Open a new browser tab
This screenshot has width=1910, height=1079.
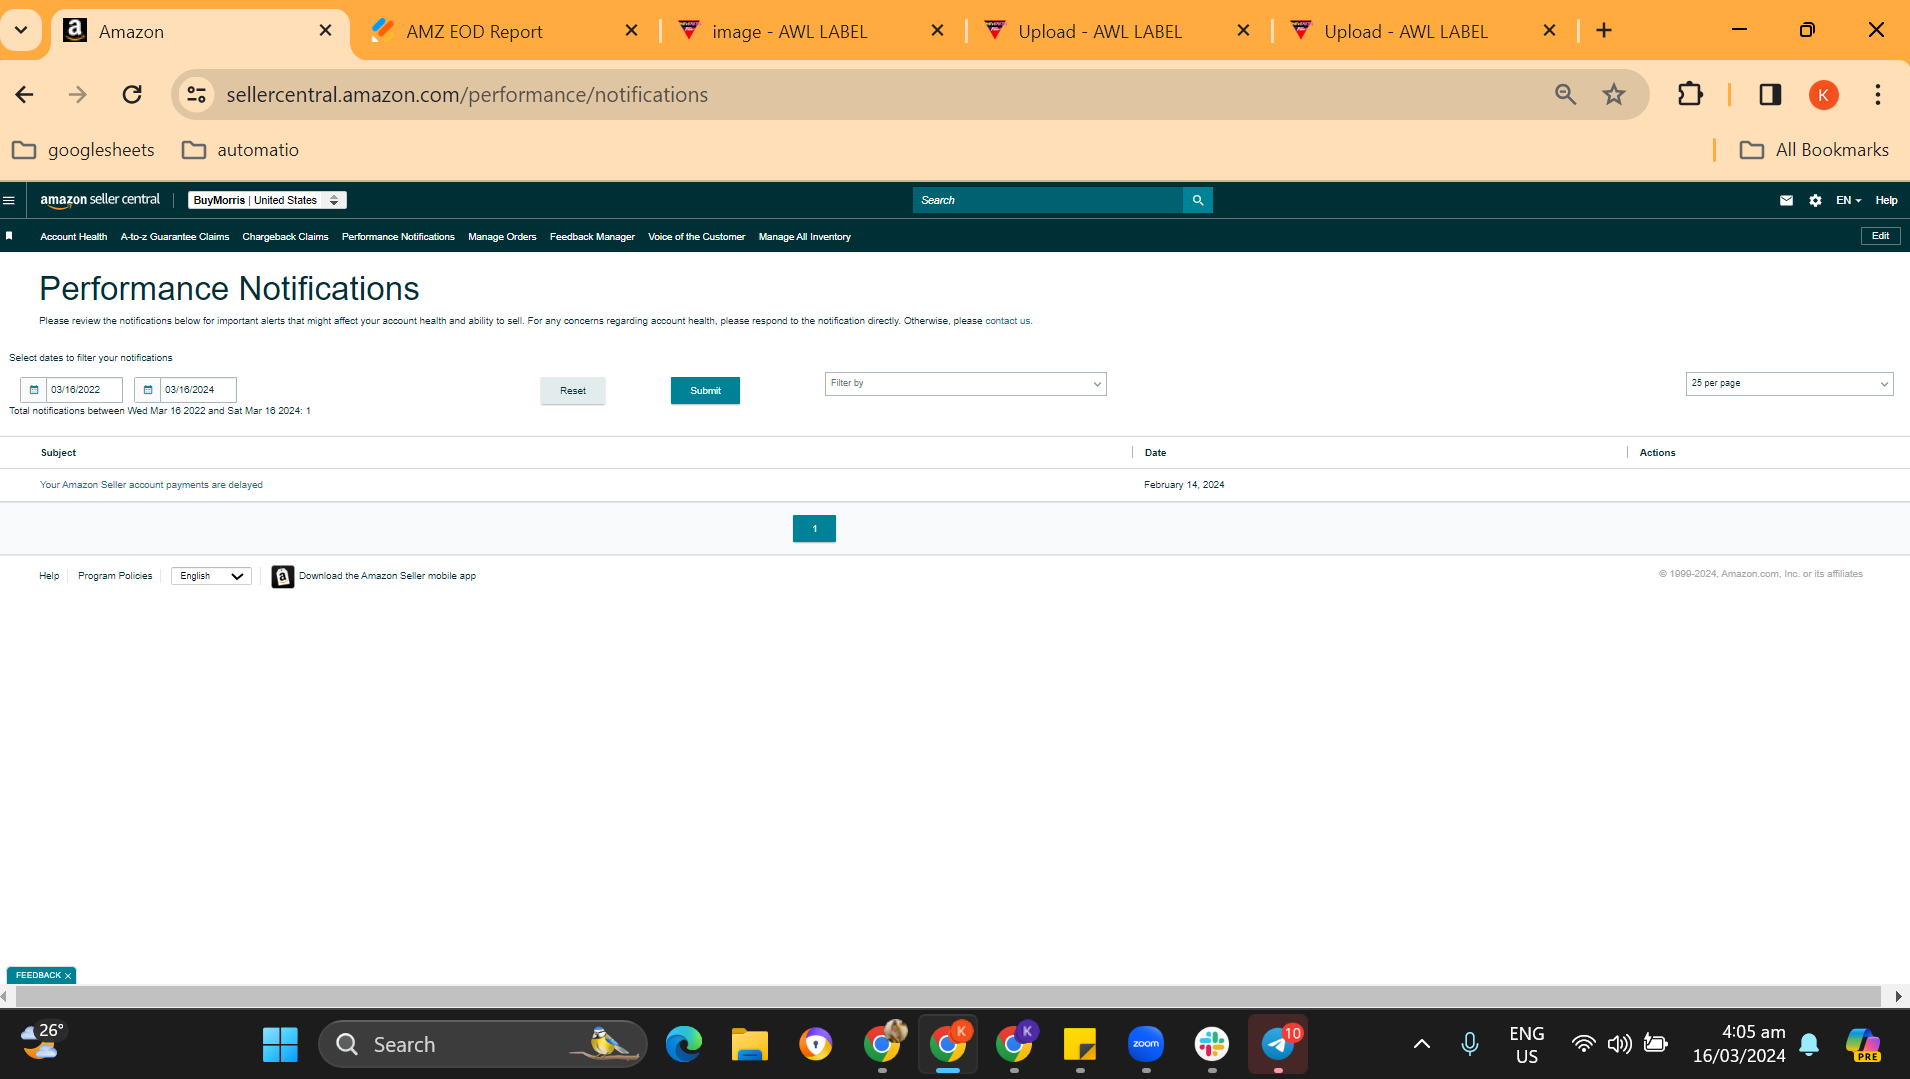point(1604,31)
